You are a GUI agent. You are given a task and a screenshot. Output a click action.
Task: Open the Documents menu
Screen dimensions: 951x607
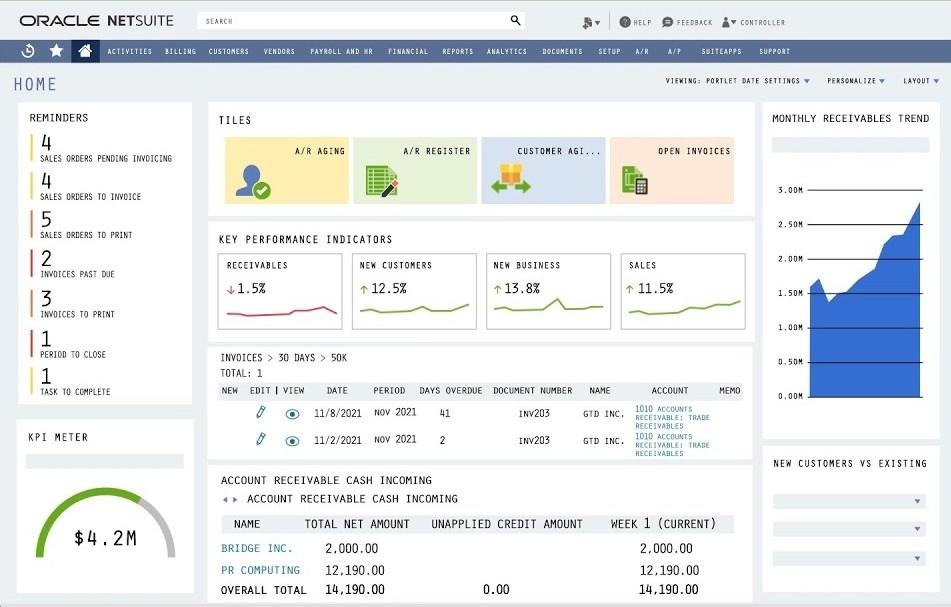(562, 52)
